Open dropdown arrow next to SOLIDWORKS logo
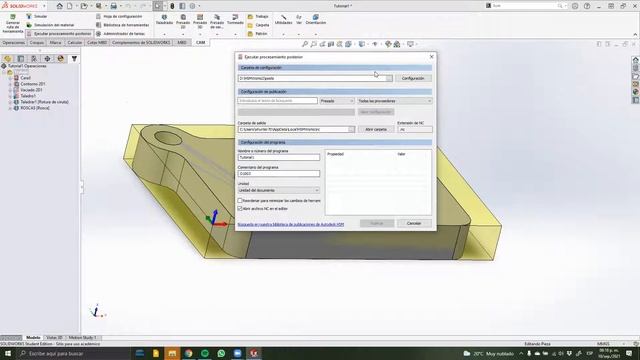The width and height of the screenshot is (640, 360). point(44,6)
